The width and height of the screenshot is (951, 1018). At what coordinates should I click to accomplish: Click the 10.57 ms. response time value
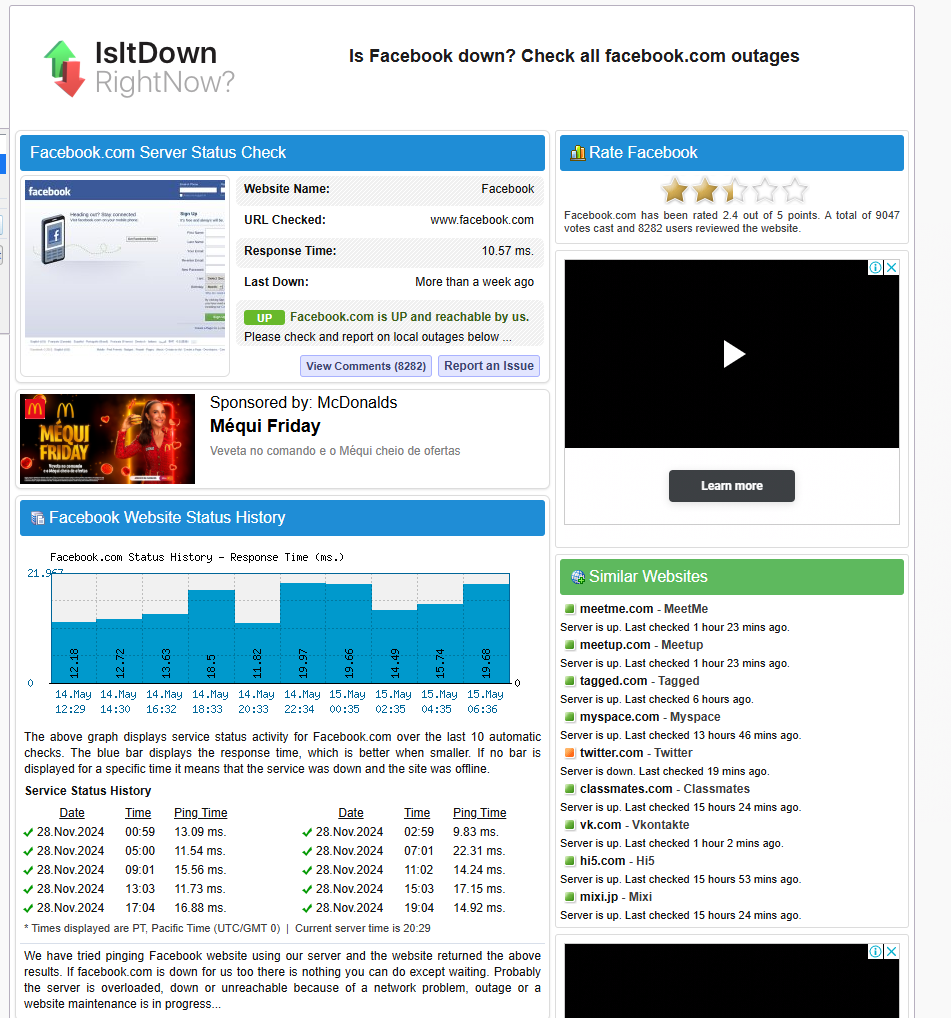click(x=508, y=251)
